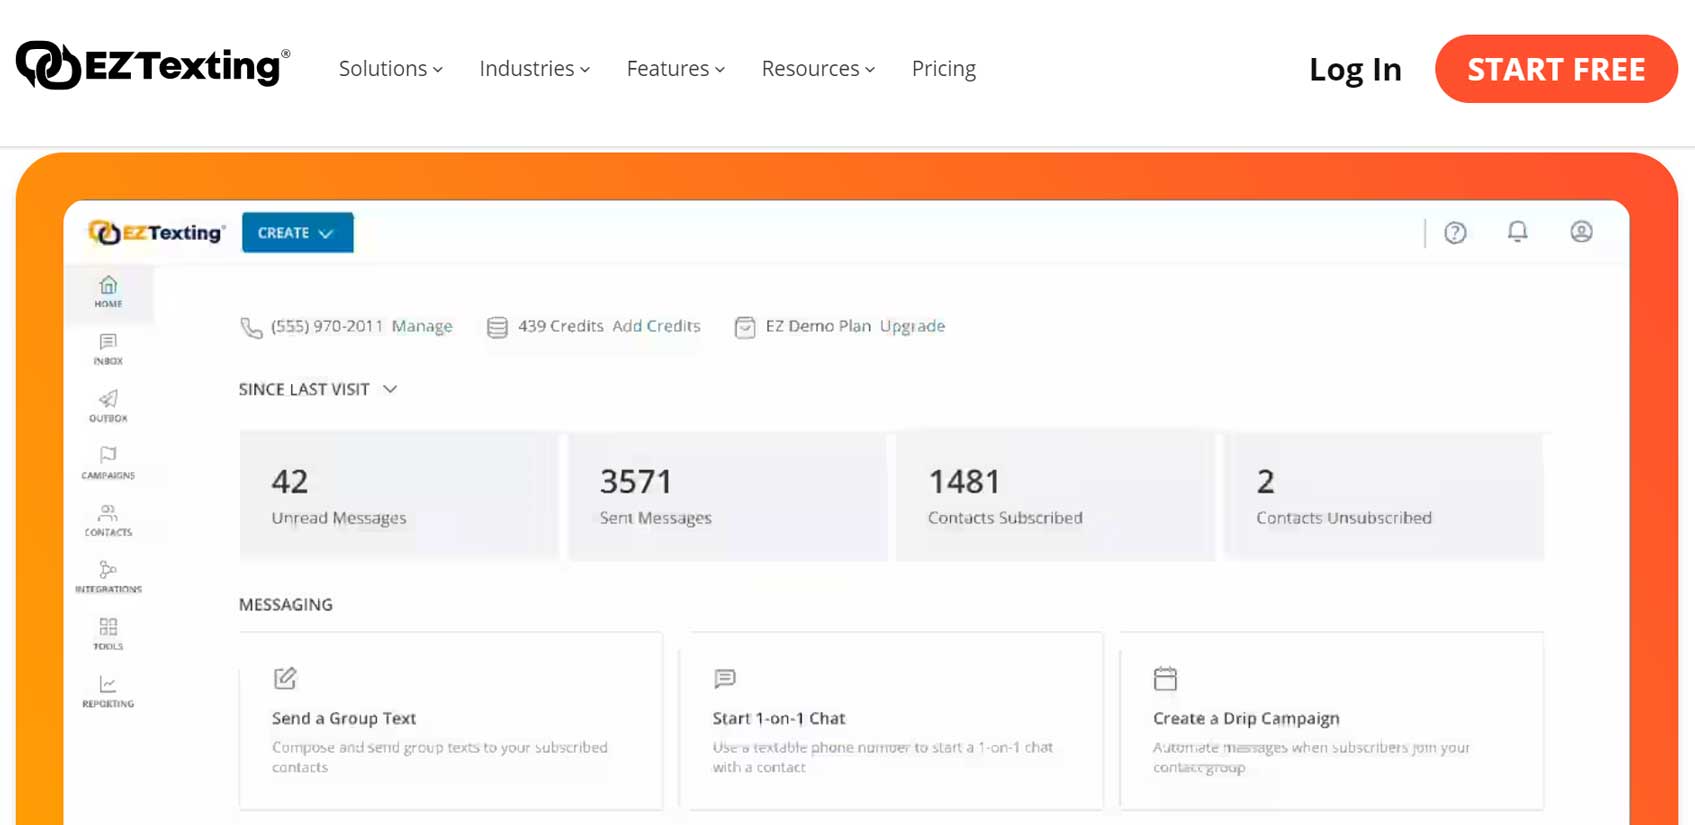The height and width of the screenshot is (825, 1695).
Task: Click the MESSAGING section heading
Action: click(286, 604)
